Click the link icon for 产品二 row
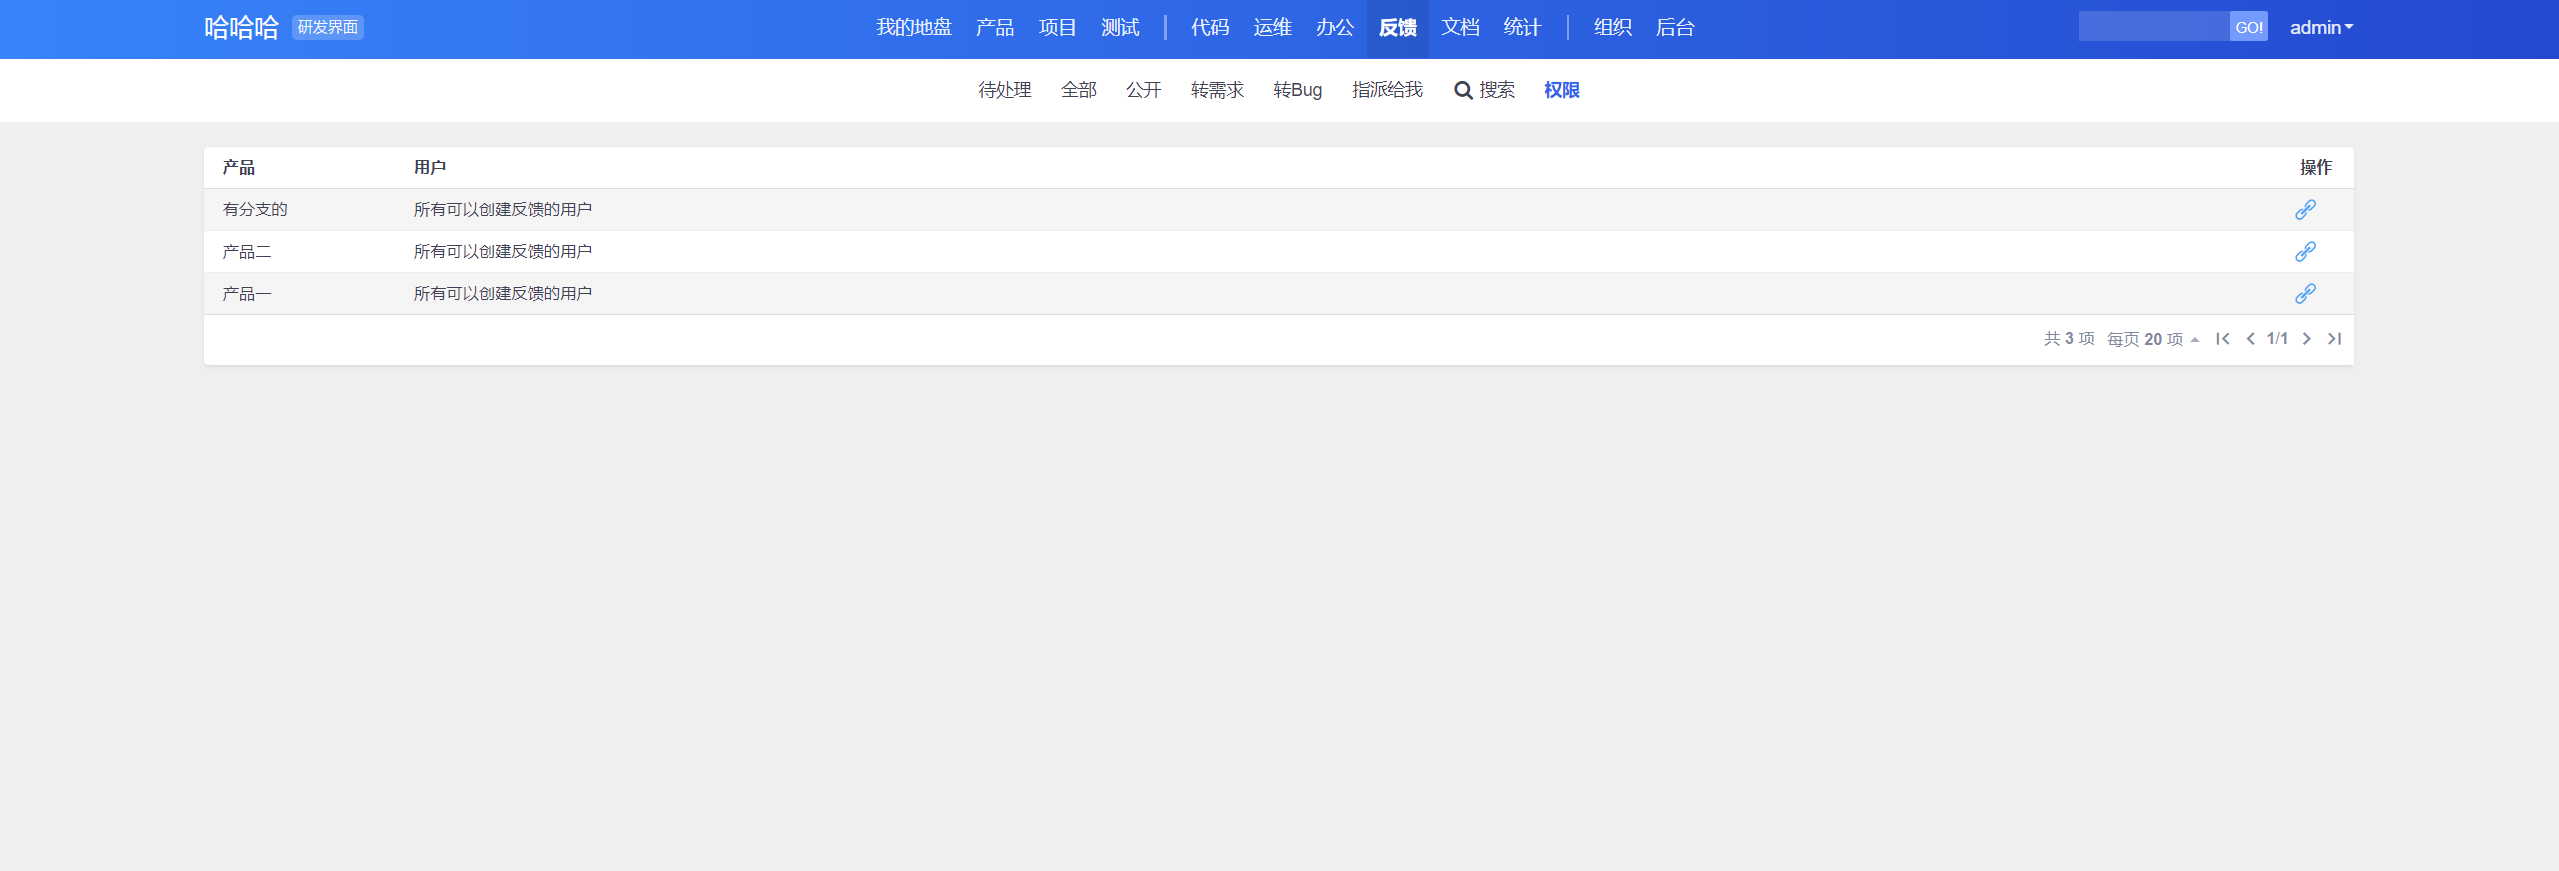2559x871 pixels. coord(2305,252)
